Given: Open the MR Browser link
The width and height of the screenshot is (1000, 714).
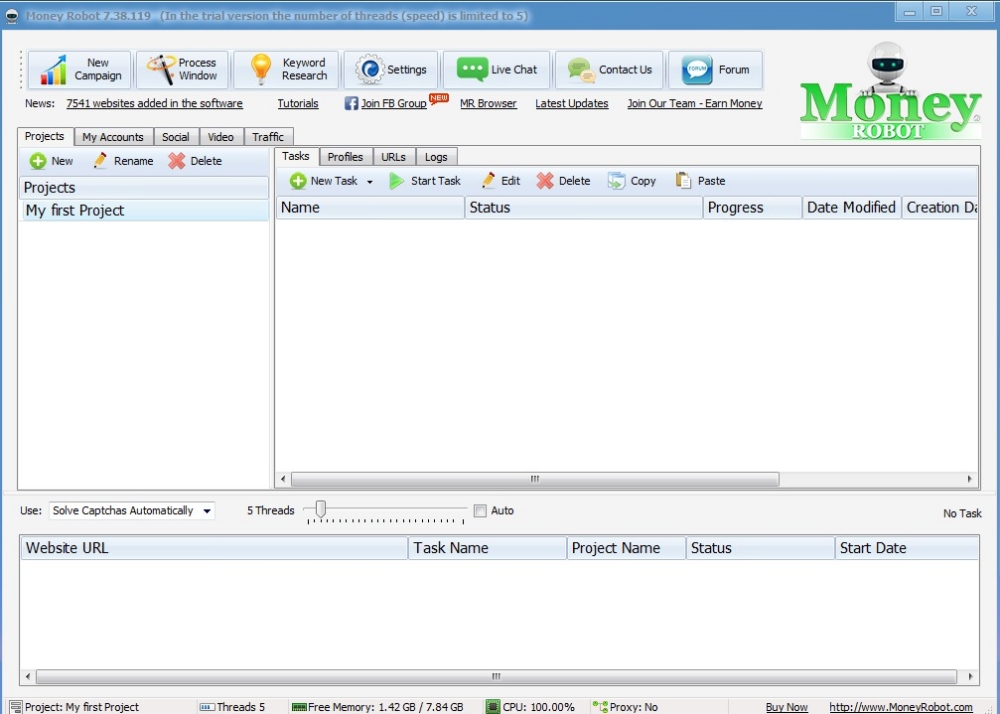Looking at the screenshot, I should click(488, 103).
